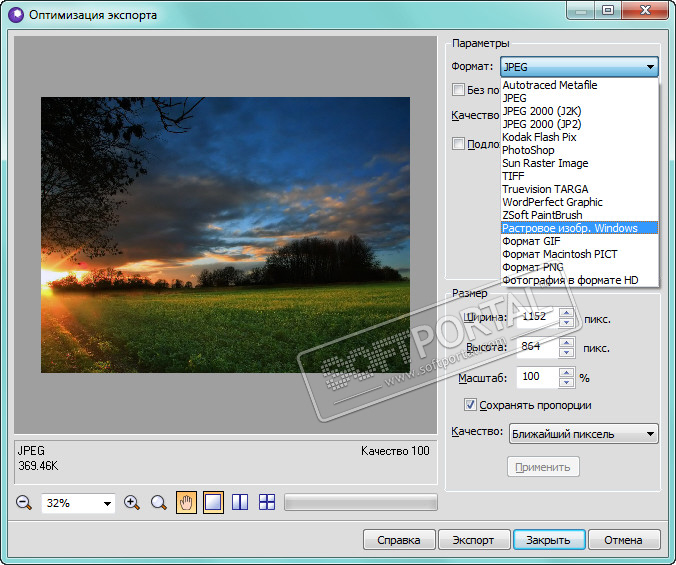This screenshot has width=676, height=565.
Task: Select the zoom-to-fit magnifier icon
Action: click(159, 503)
